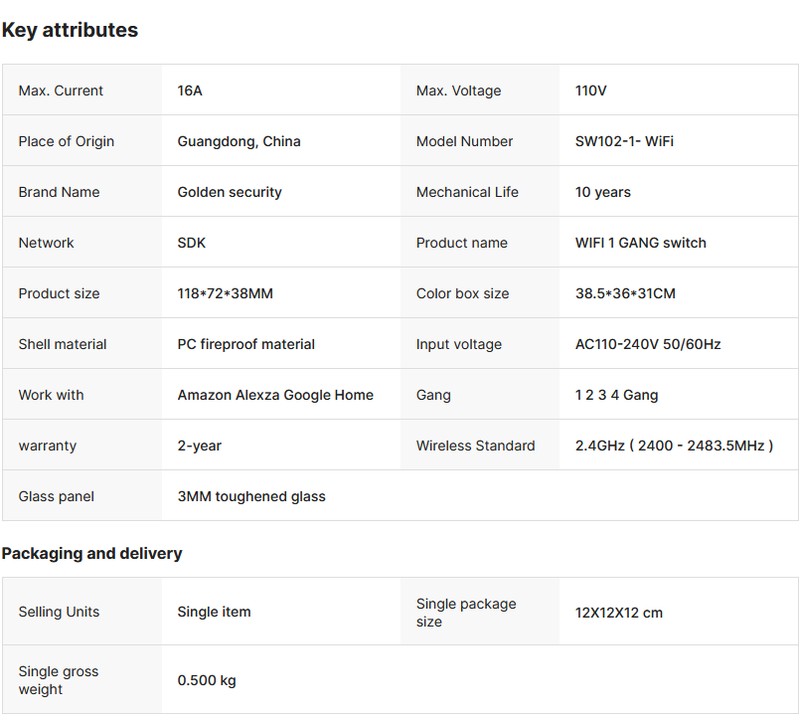This screenshot has height=720, width=800.
Task: Click the Single item selling units value
Action: click(x=214, y=611)
